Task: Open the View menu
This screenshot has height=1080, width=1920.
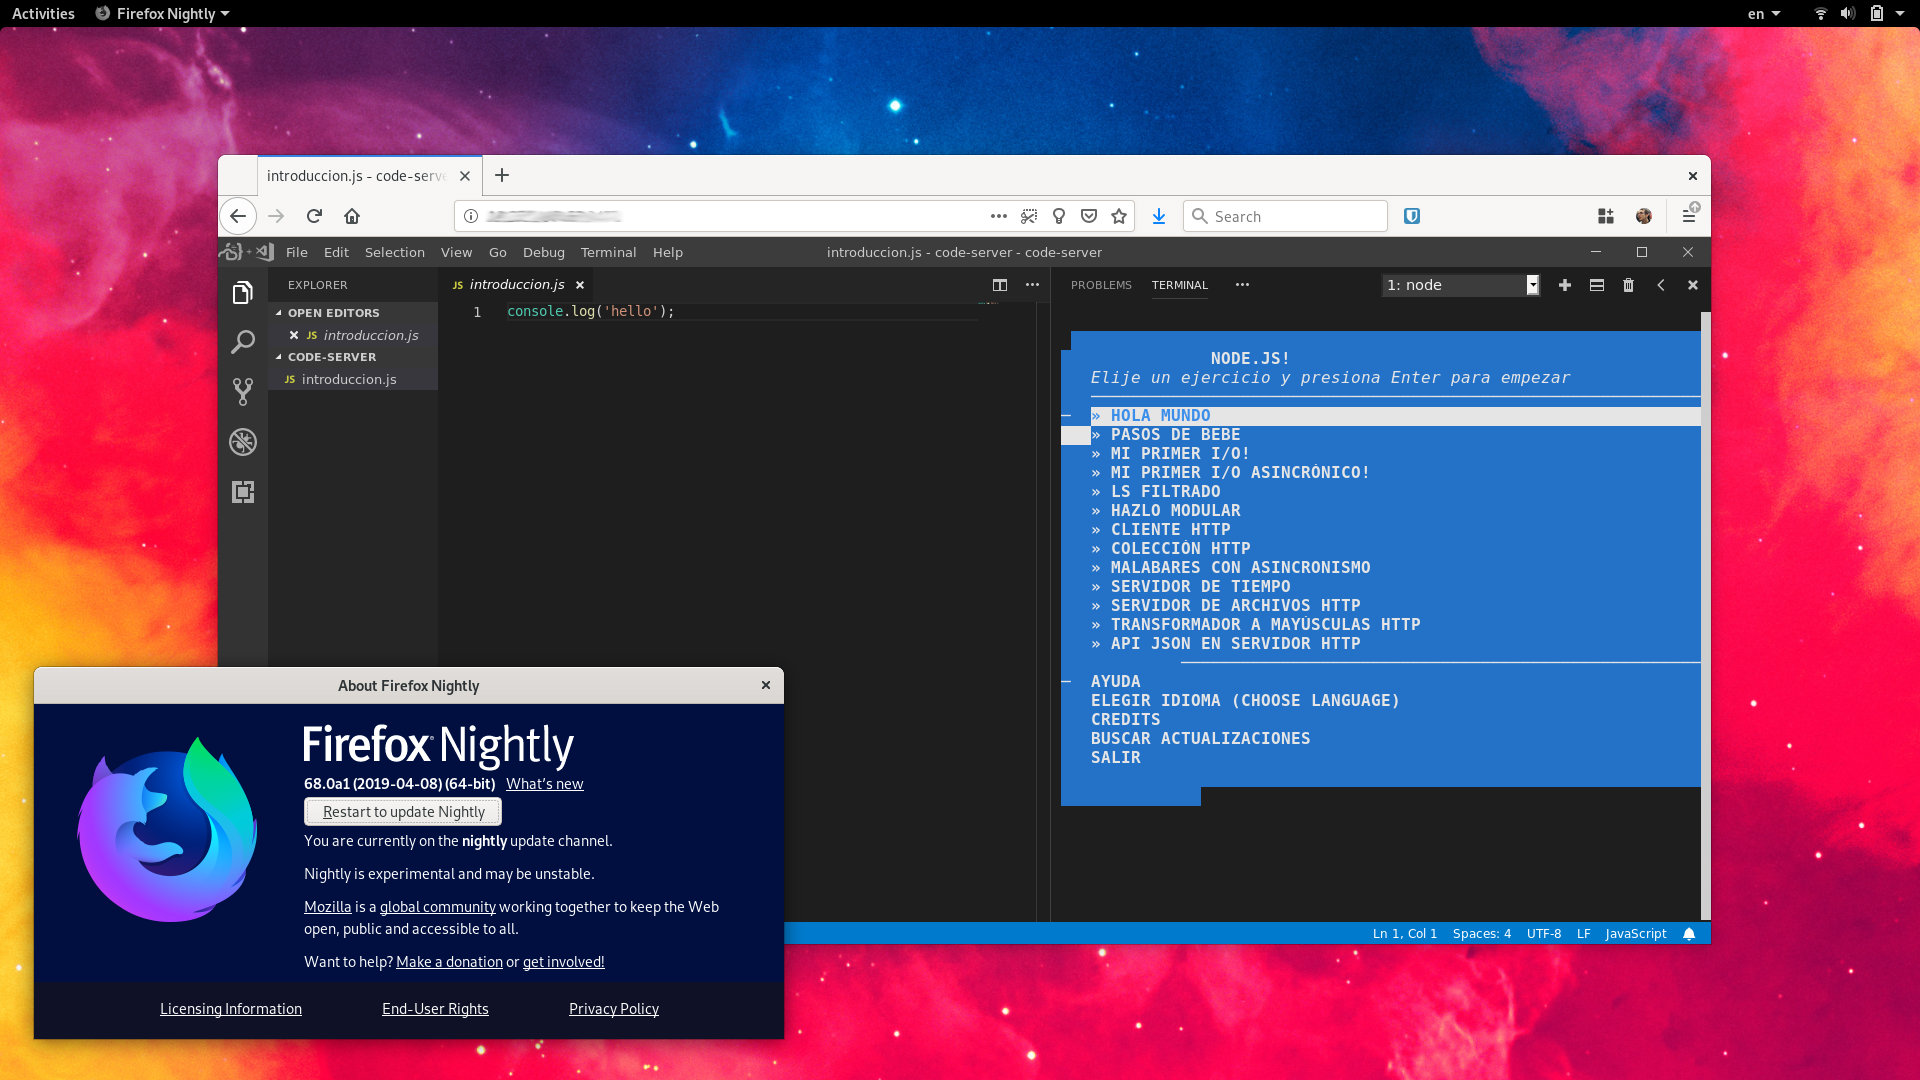Action: [456, 253]
